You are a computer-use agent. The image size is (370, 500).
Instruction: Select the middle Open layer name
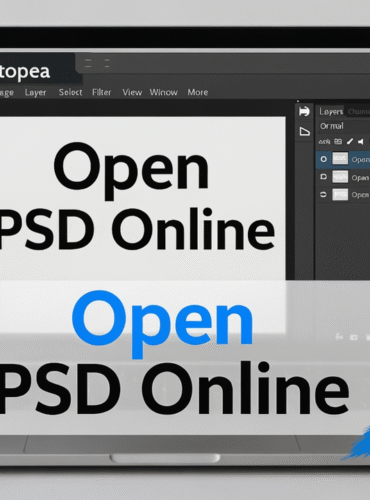click(x=360, y=178)
